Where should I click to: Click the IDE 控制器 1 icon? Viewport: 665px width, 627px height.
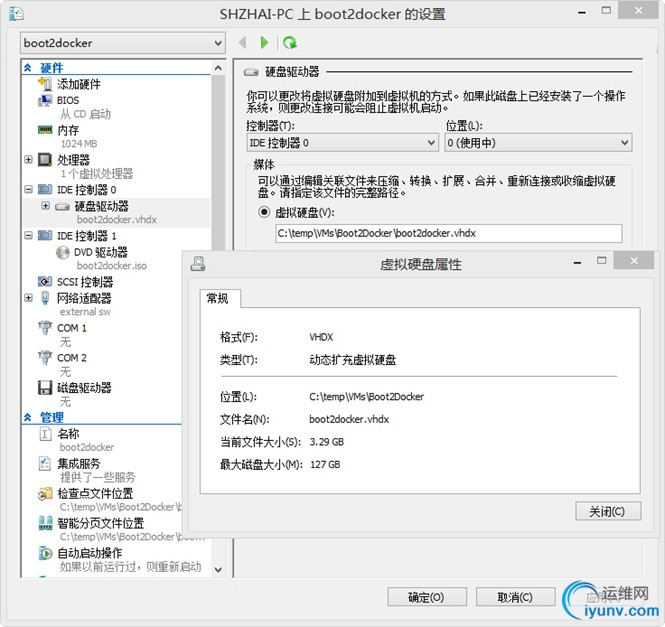point(45,235)
